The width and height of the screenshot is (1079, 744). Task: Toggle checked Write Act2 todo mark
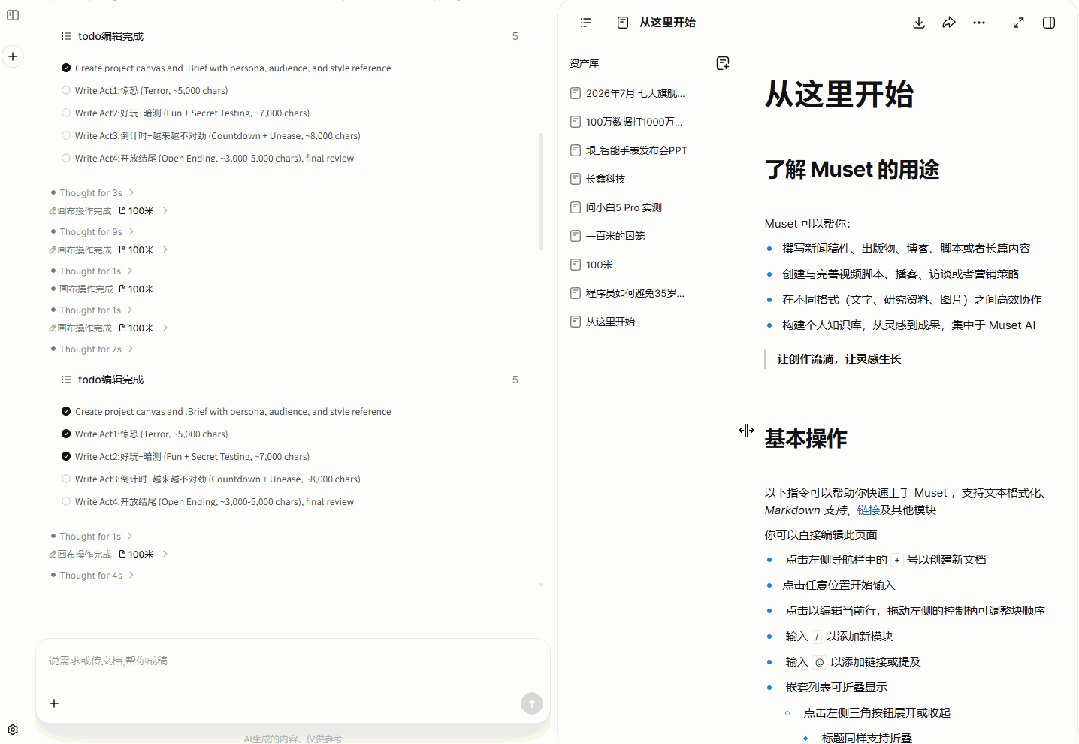[x=66, y=456]
